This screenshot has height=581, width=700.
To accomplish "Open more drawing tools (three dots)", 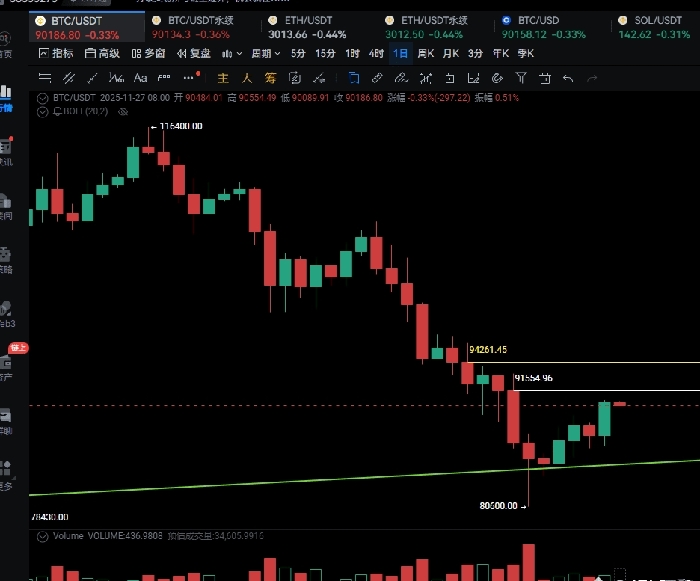I will [188, 77].
